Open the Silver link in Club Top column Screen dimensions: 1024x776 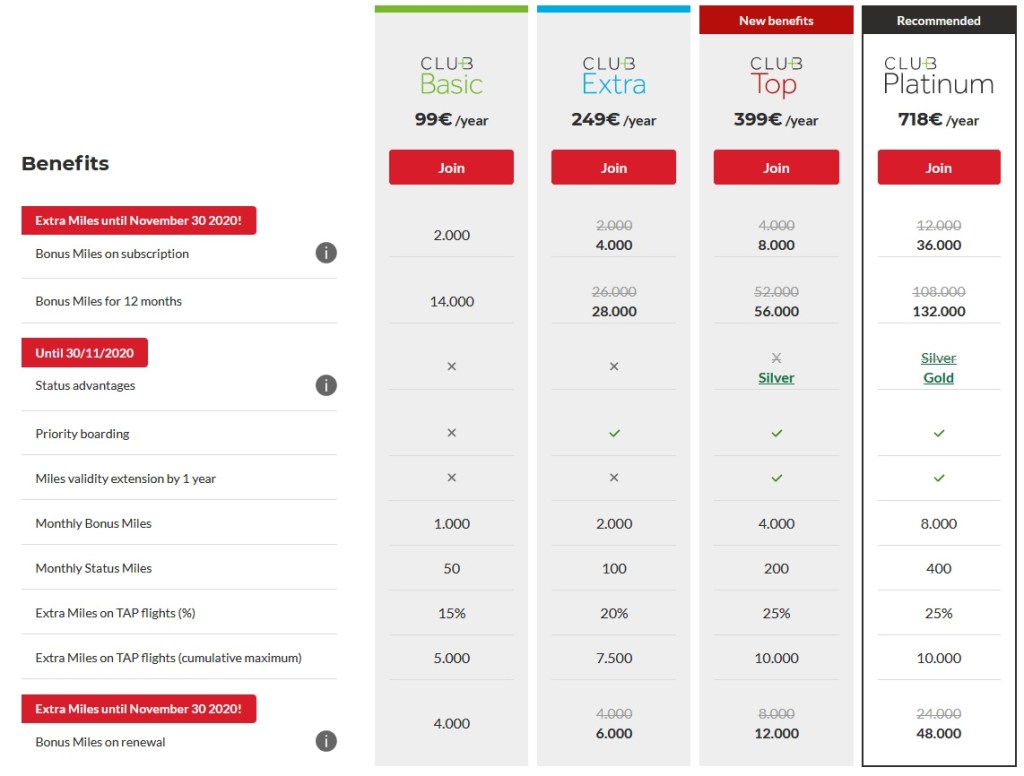coord(776,378)
